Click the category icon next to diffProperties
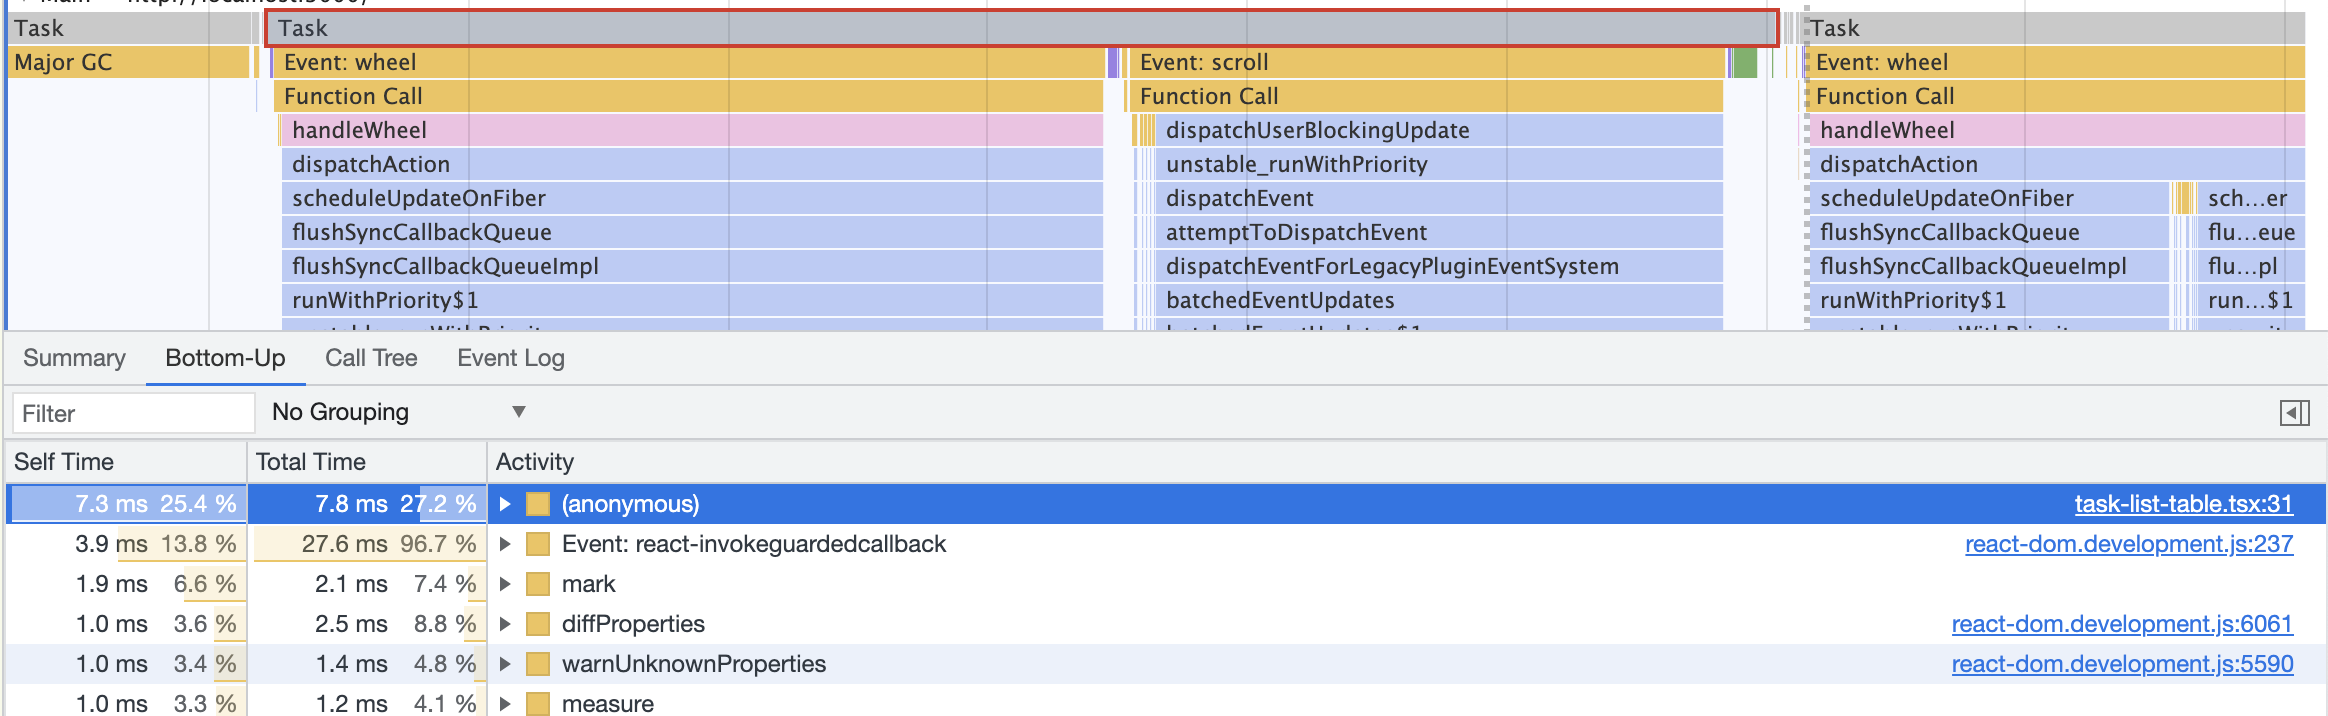Screen dimensions: 2328x716 click(x=538, y=624)
